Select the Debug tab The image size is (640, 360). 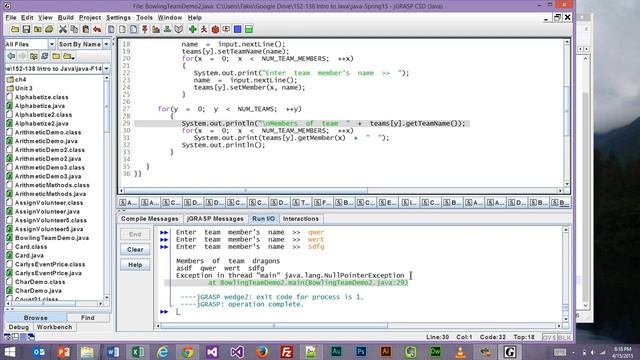[x=19, y=327]
